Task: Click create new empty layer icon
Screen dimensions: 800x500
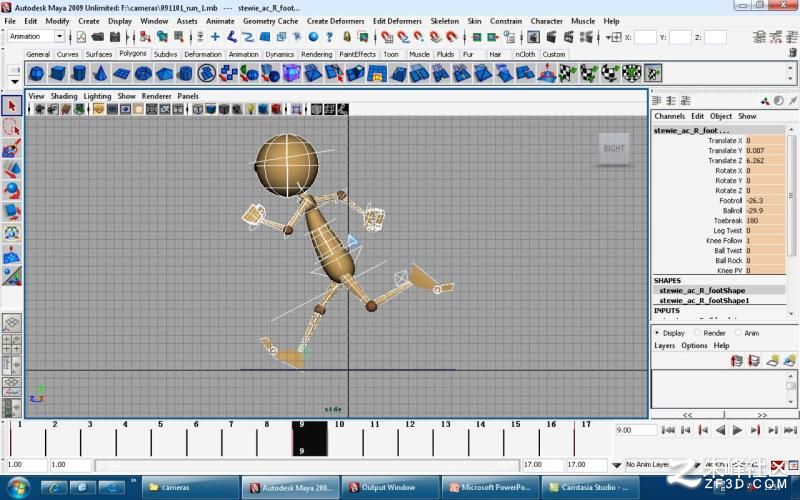Action: [772, 361]
